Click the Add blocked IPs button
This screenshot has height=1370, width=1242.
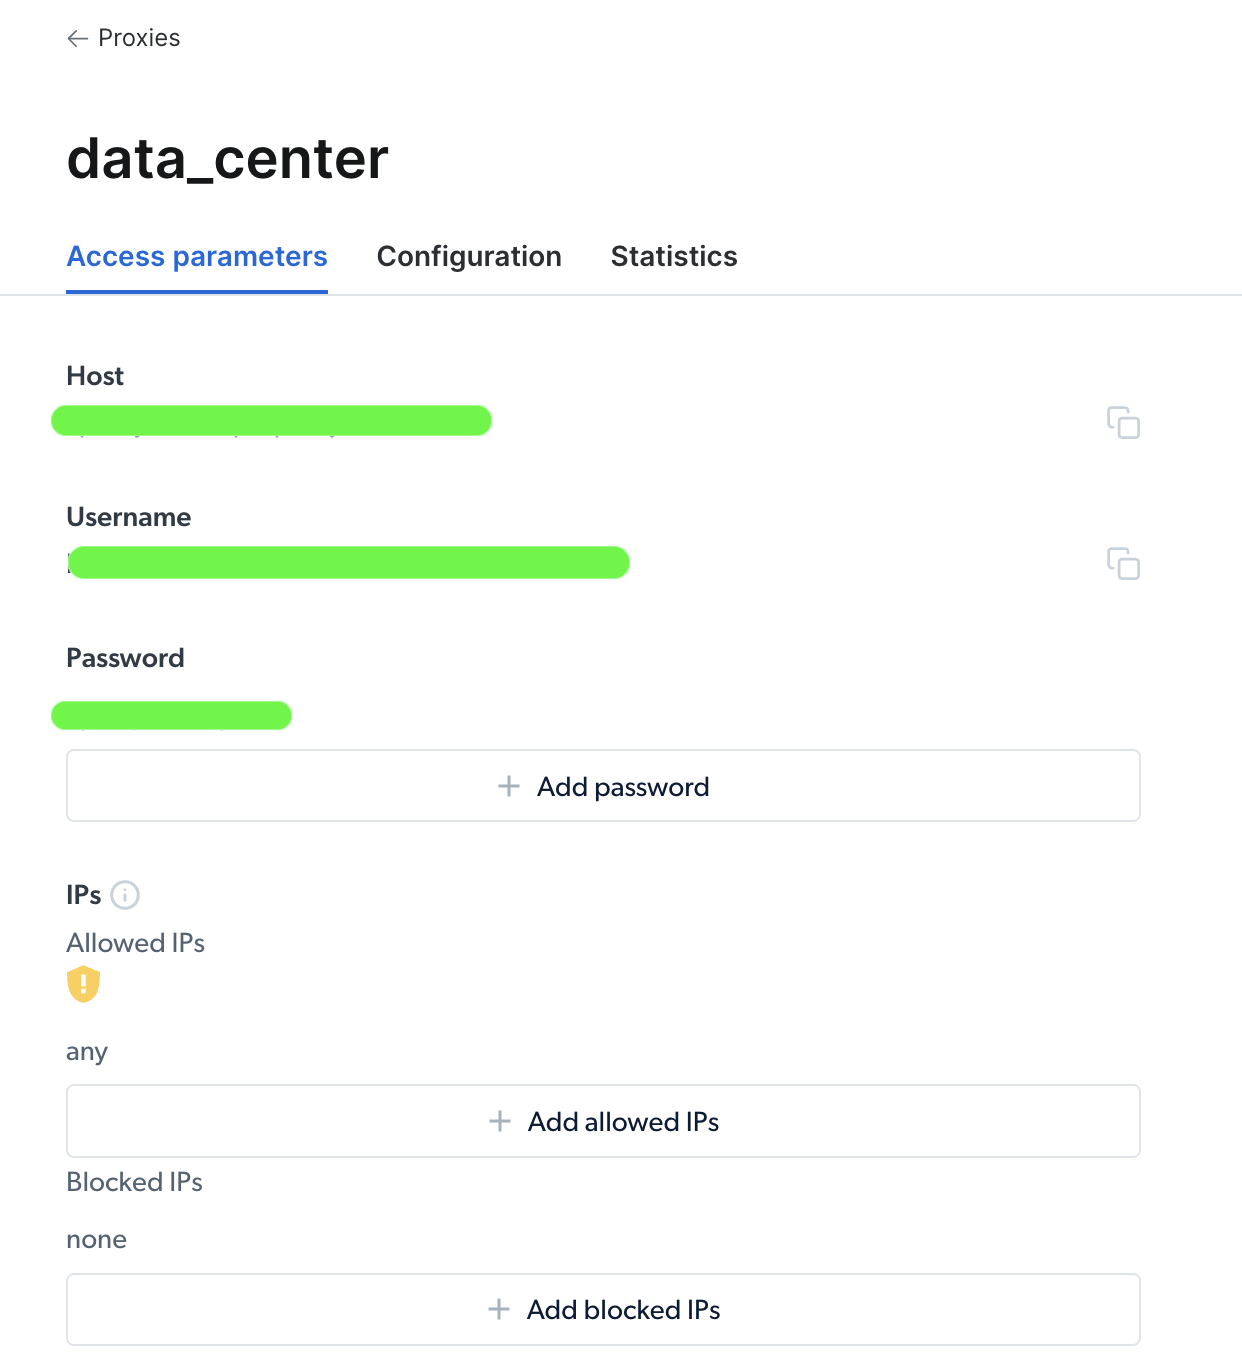pyautogui.click(x=603, y=1309)
